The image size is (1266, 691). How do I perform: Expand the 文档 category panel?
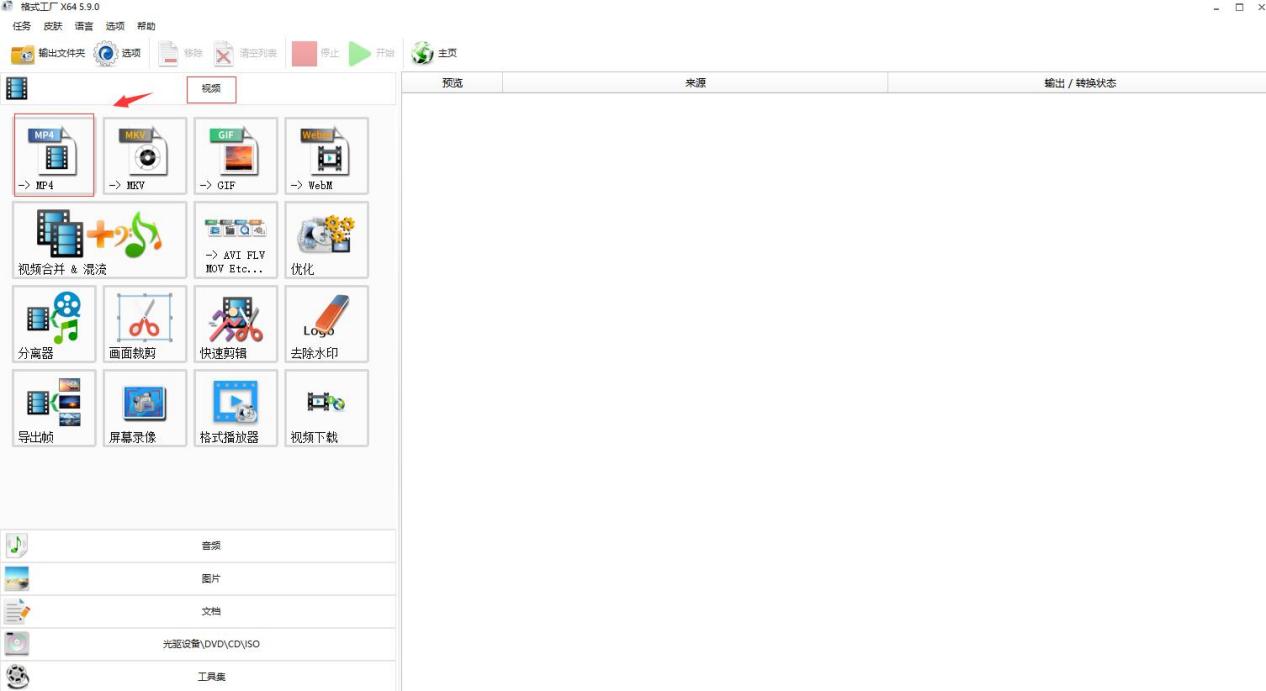210,611
